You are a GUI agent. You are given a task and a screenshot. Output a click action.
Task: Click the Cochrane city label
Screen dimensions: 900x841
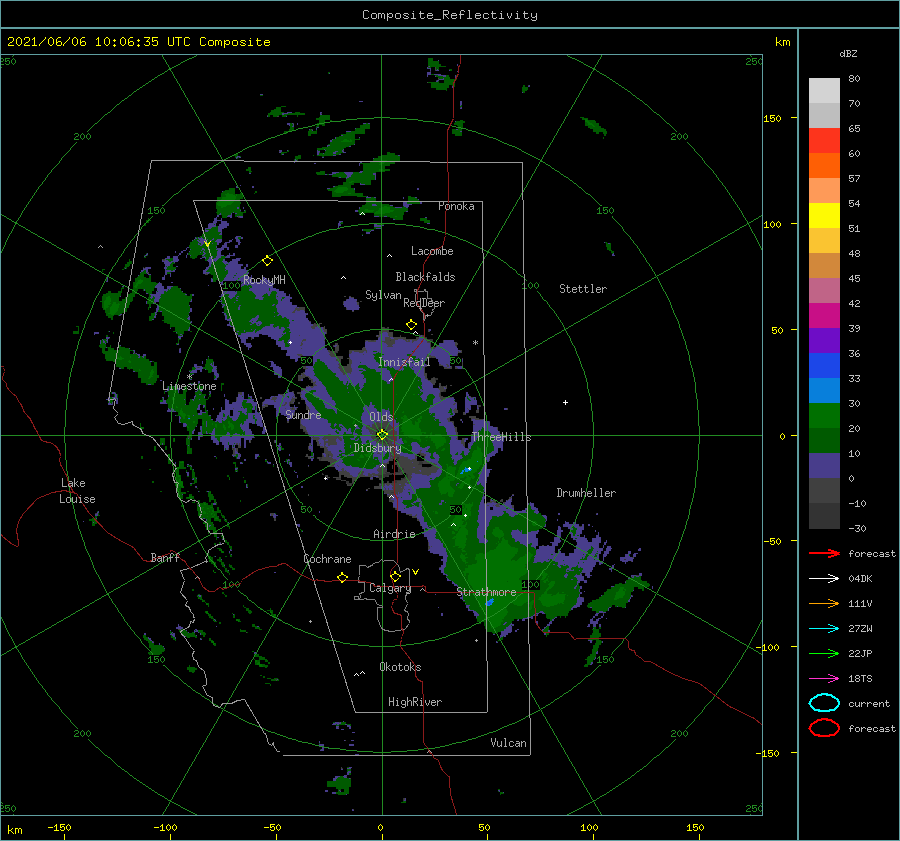tap(327, 559)
